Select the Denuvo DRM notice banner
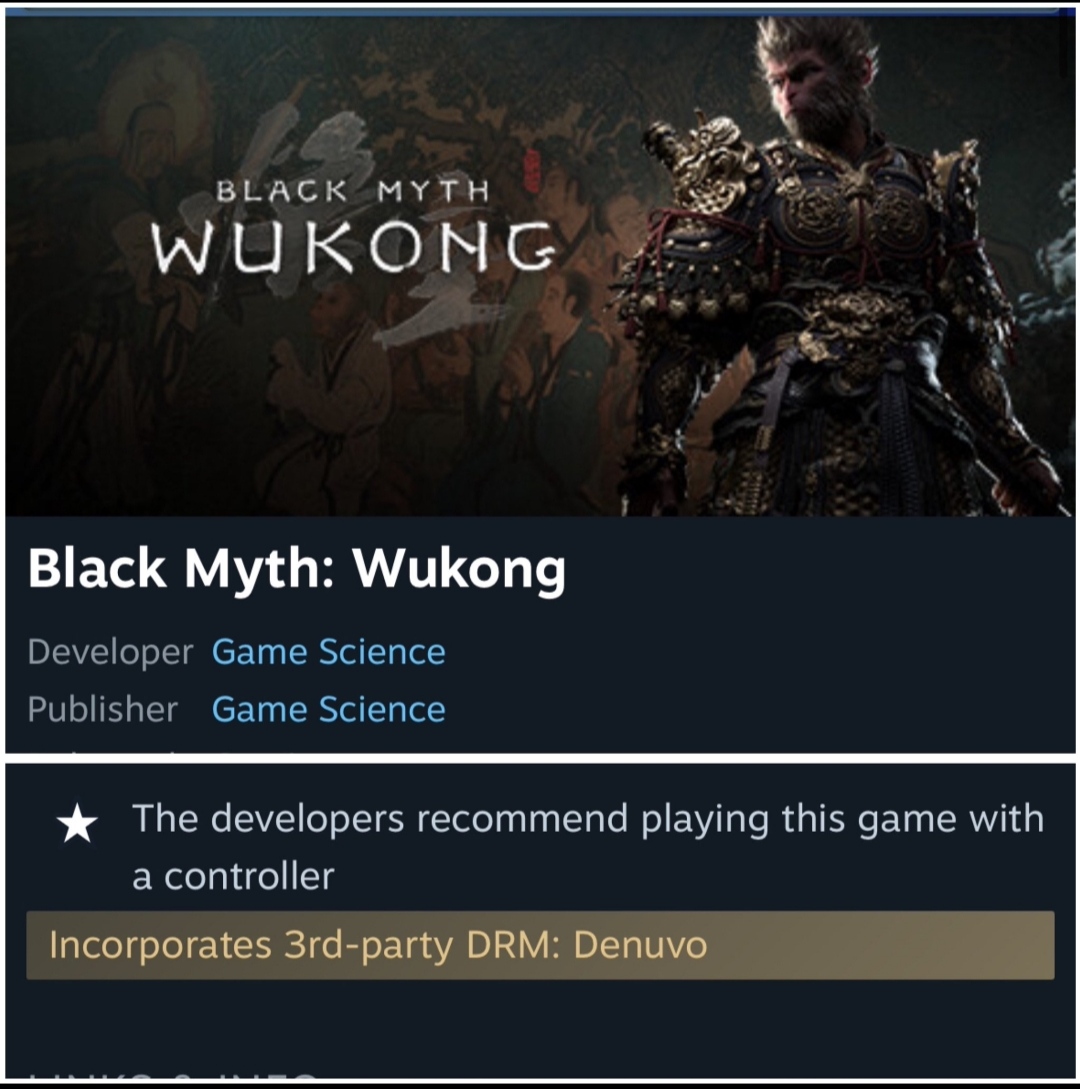This screenshot has width=1080, height=1089. click(540, 945)
